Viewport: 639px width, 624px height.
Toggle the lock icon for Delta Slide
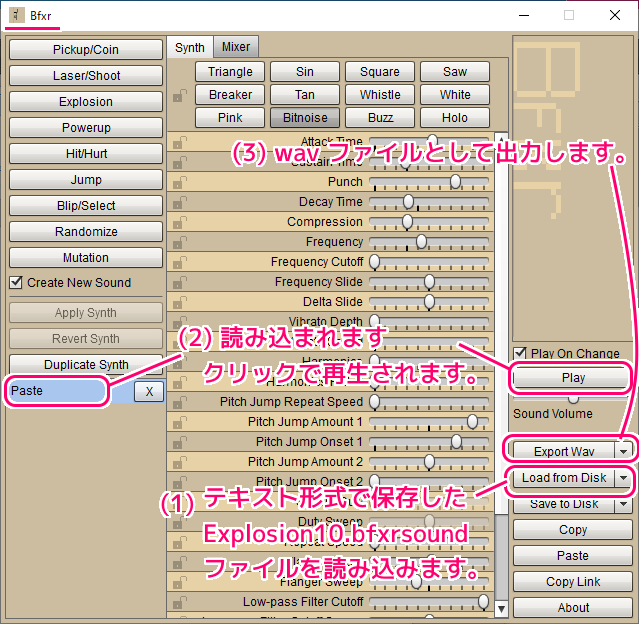tap(180, 302)
